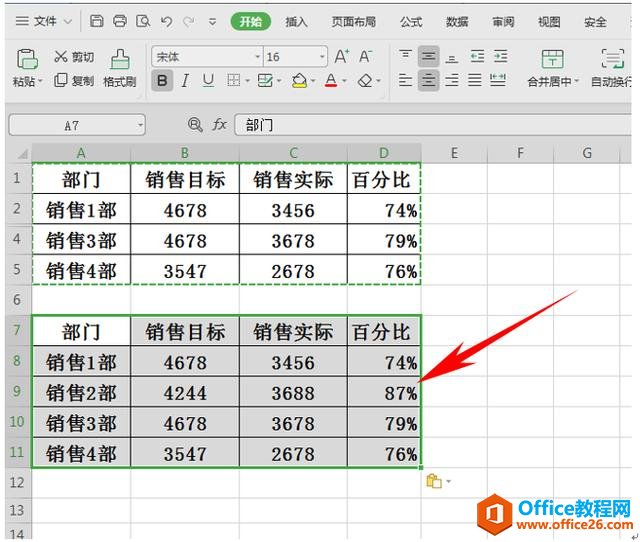Expand the 粘贴 dropdown arrow
The height and width of the screenshot is (542, 640).
coord(40,82)
